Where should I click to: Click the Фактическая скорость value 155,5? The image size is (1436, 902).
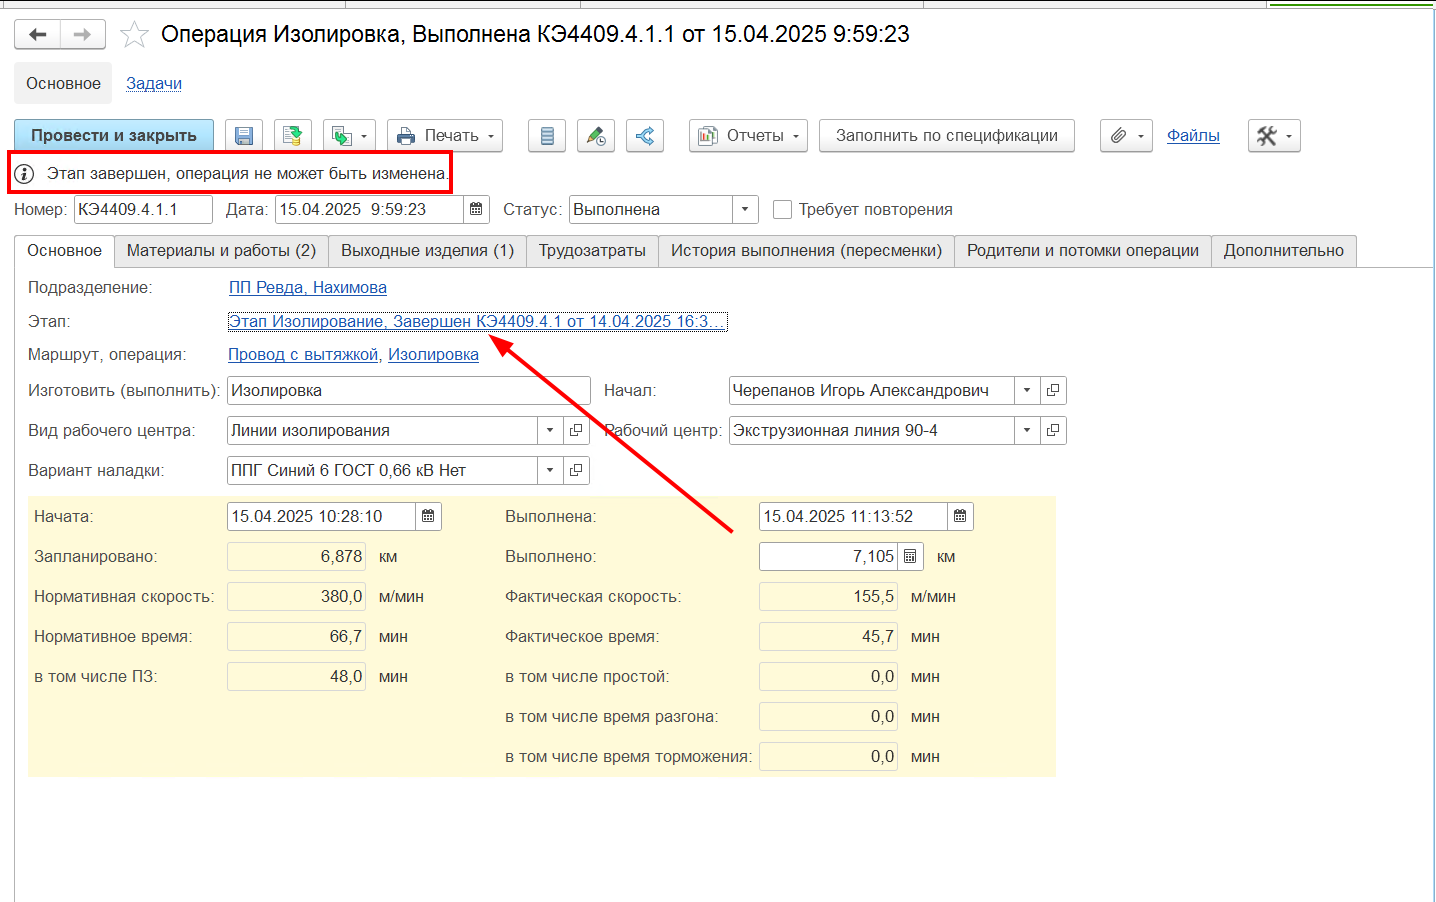(x=828, y=596)
